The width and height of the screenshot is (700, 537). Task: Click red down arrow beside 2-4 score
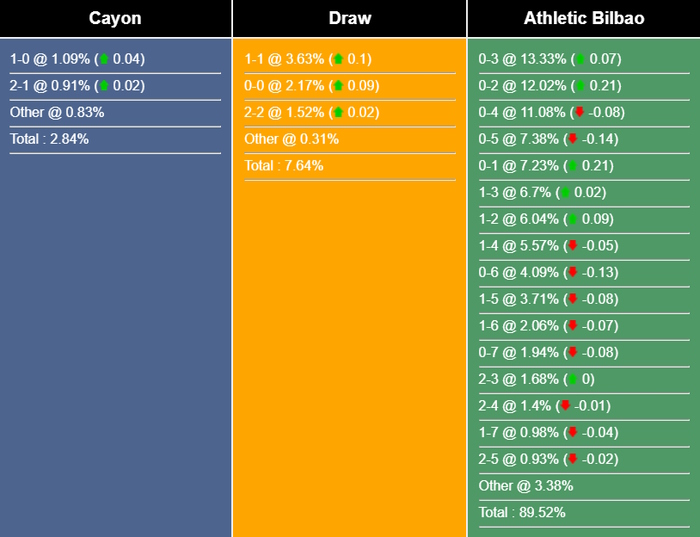[565, 406]
